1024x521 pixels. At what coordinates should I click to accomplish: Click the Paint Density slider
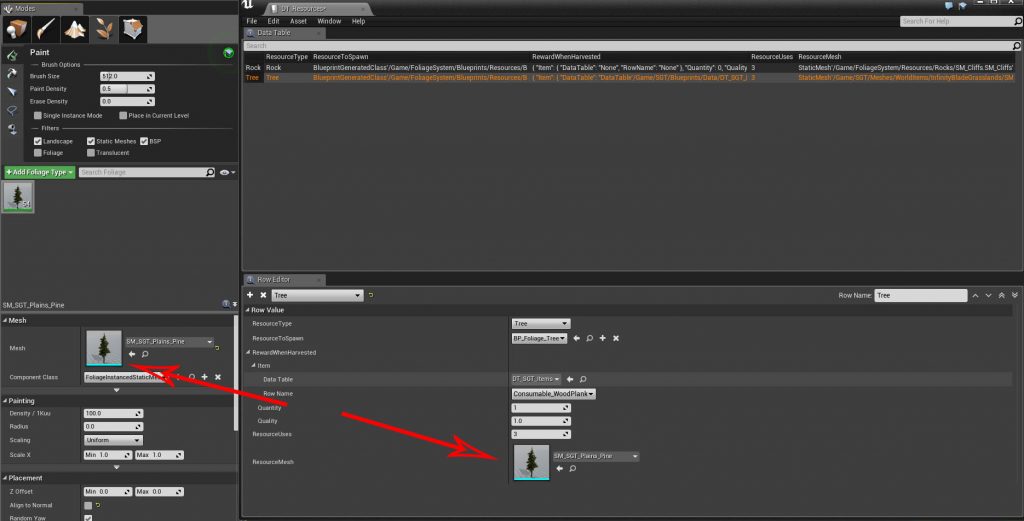pos(128,88)
